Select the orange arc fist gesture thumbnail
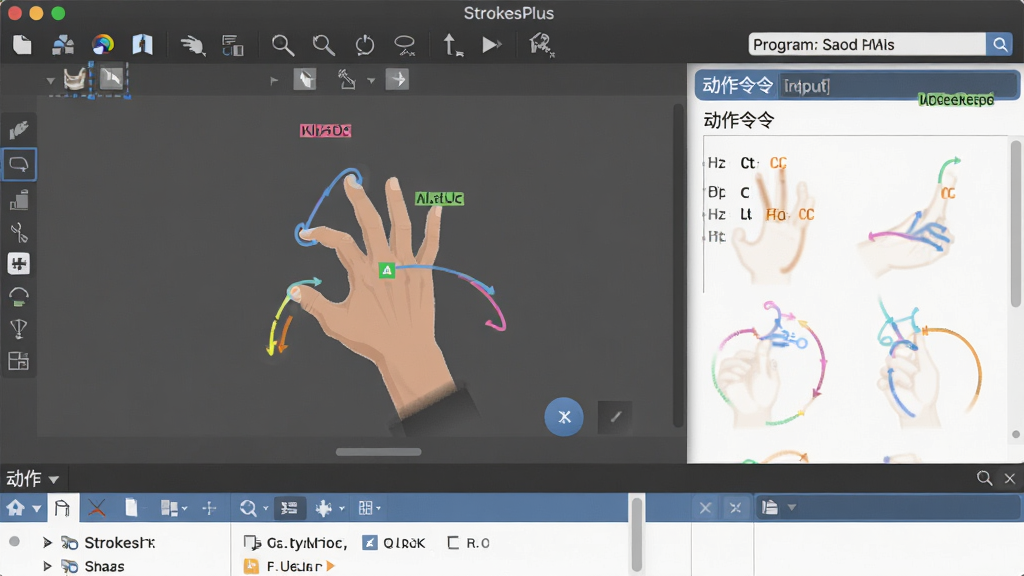 click(927, 364)
